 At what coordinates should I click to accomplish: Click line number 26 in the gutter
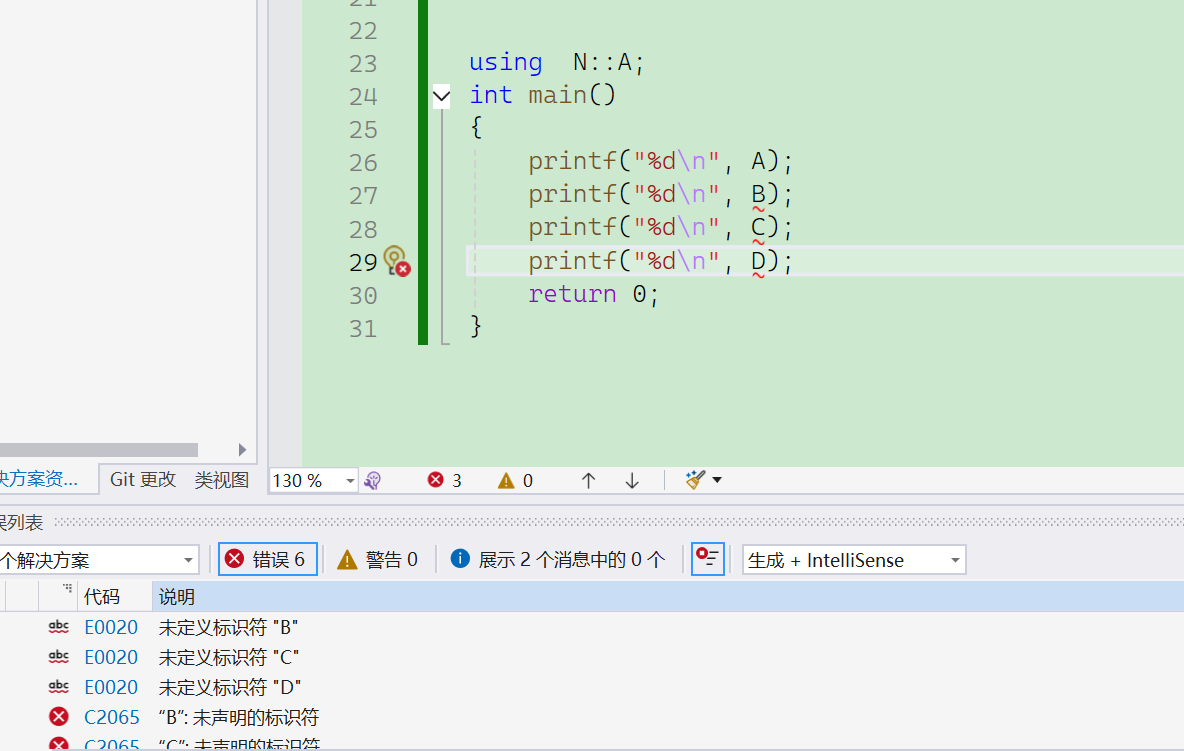pos(363,162)
